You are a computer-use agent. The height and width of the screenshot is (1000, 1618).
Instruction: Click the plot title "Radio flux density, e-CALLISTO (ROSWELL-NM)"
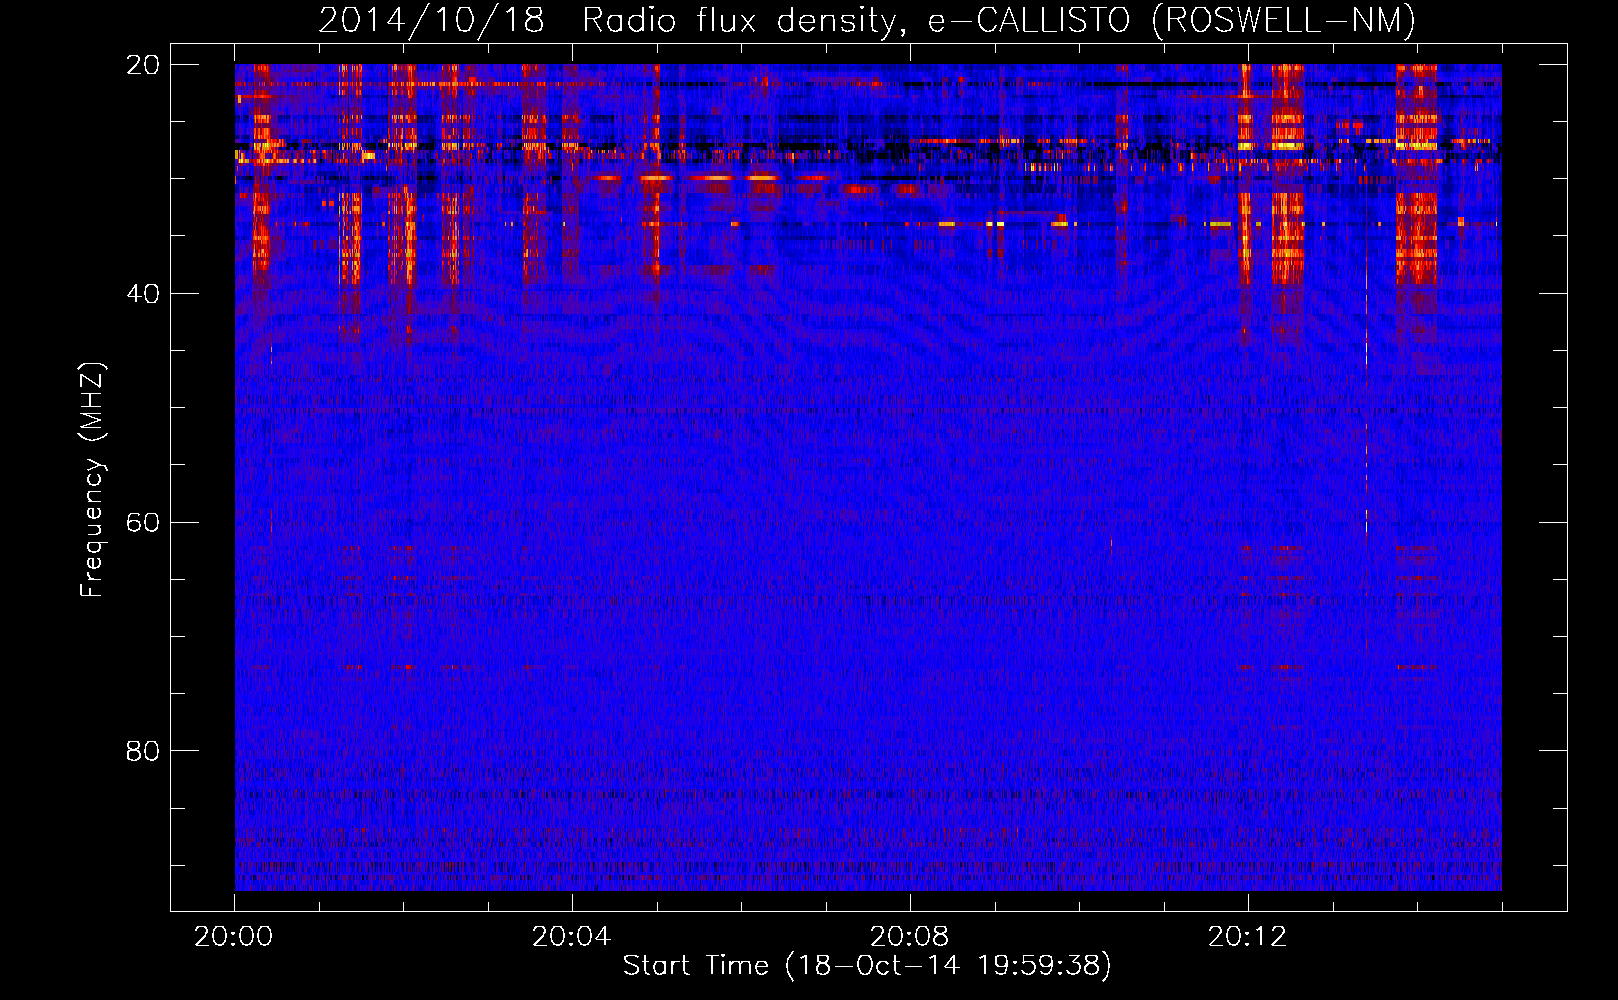pos(999,20)
